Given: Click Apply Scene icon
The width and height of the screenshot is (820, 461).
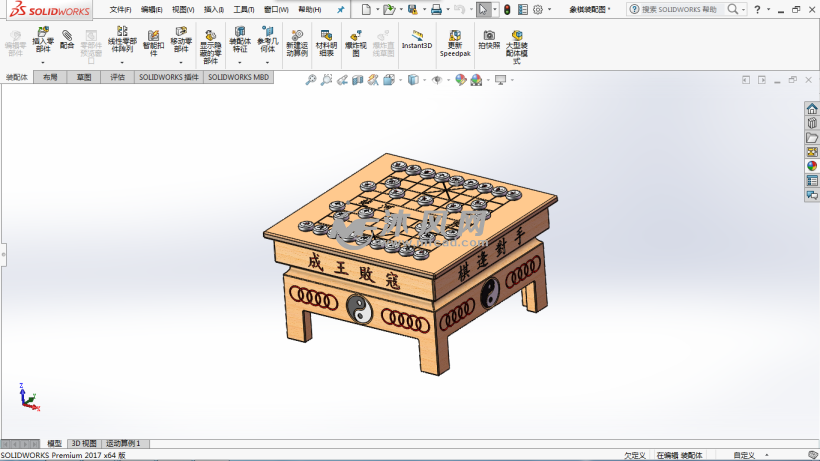Looking at the screenshot, I should [x=476, y=80].
